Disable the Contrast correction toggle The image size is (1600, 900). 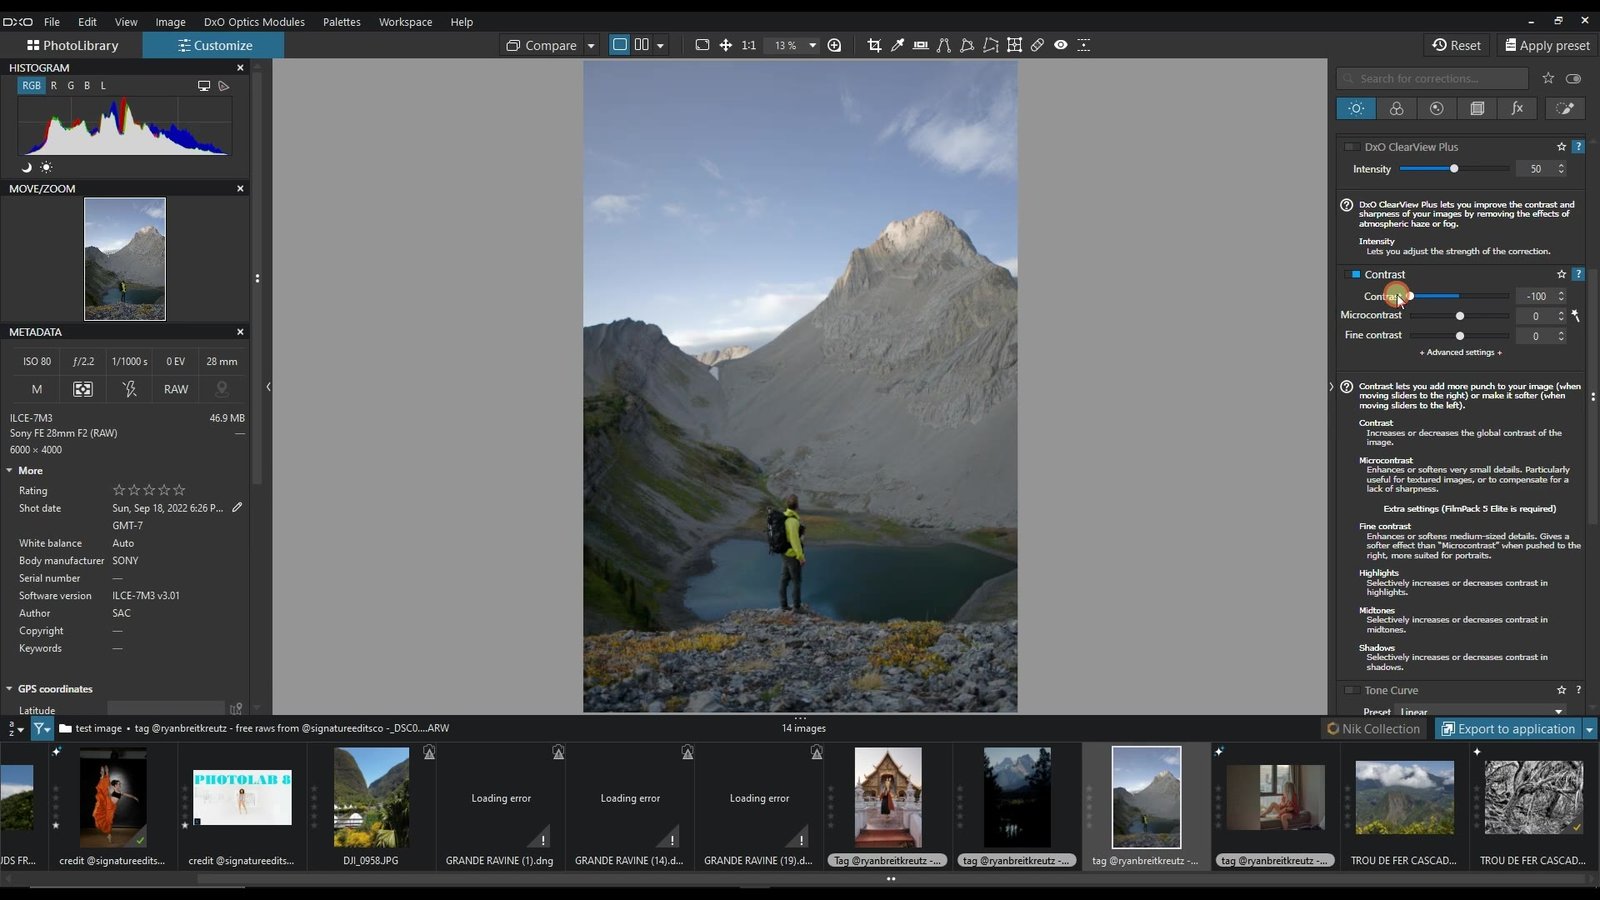click(1355, 274)
